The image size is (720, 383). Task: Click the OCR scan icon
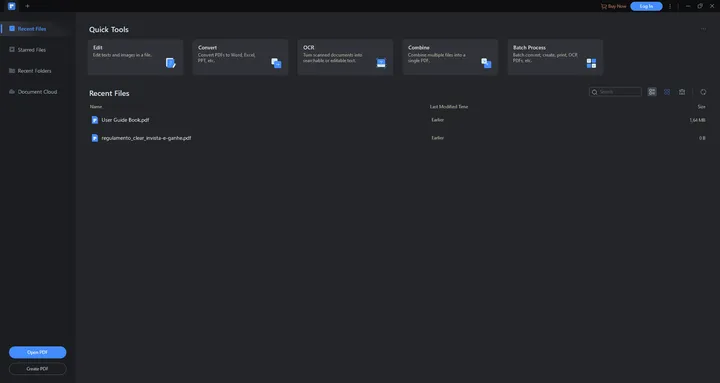[381, 63]
